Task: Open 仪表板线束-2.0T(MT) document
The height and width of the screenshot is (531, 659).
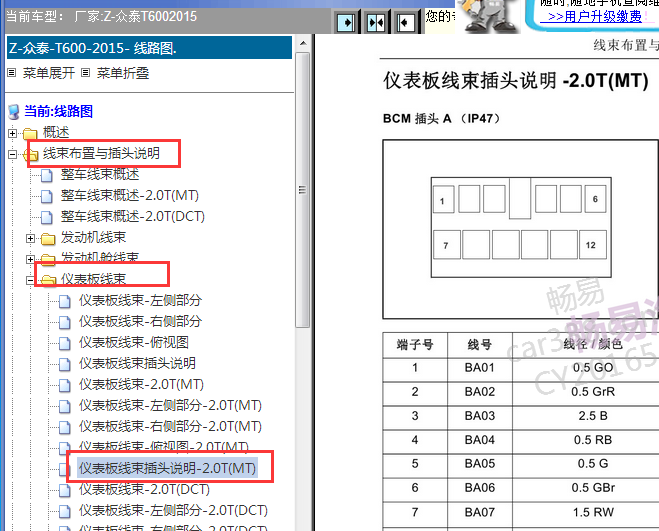Action: pyautogui.click(x=141, y=384)
